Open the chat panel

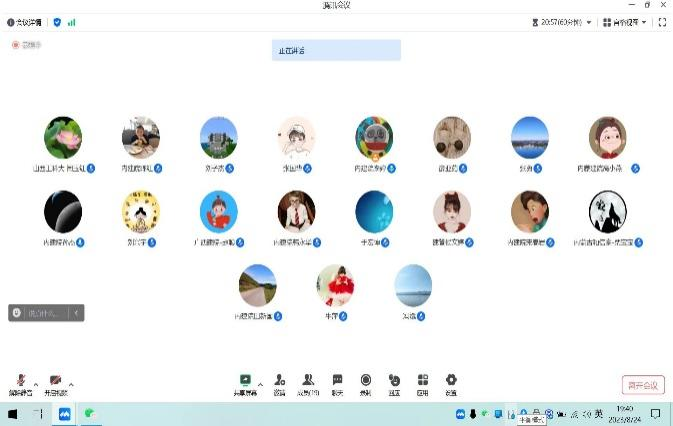pos(338,381)
